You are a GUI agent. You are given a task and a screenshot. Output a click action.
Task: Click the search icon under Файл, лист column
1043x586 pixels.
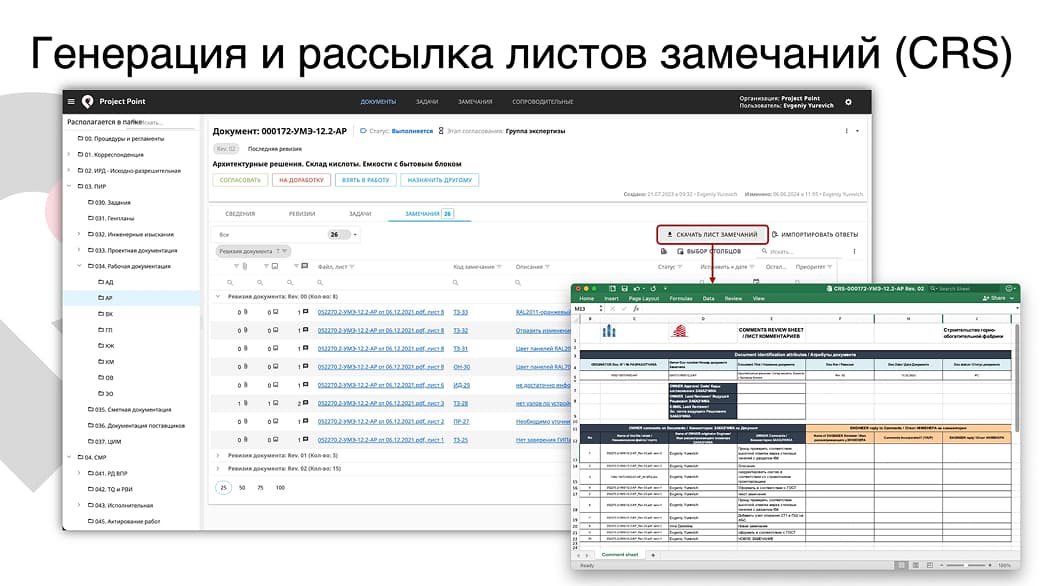pos(320,283)
